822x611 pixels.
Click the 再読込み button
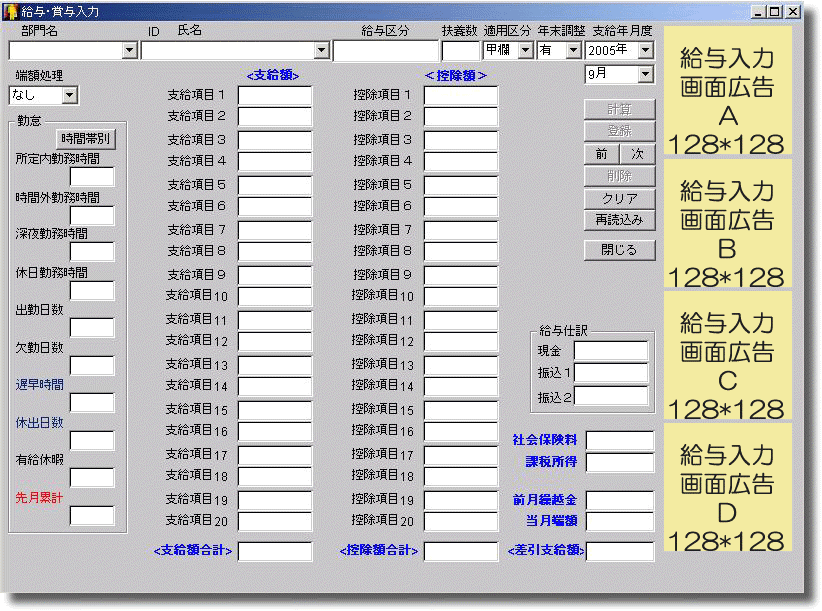[x=619, y=220]
